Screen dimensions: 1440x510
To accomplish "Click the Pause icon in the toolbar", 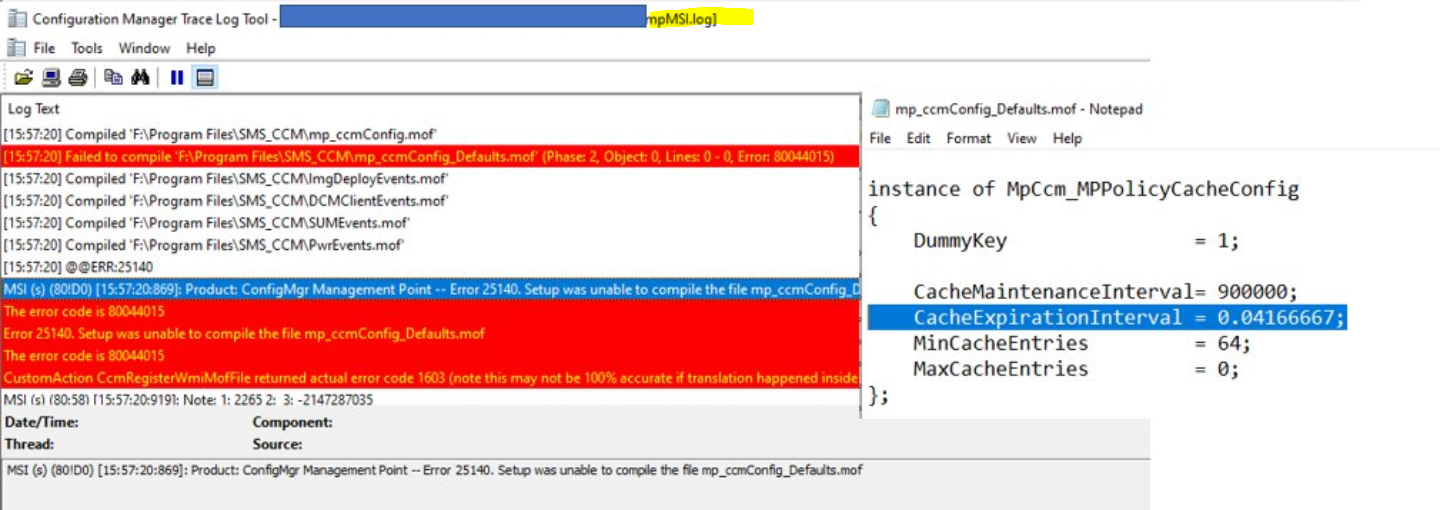I will click(x=177, y=77).
